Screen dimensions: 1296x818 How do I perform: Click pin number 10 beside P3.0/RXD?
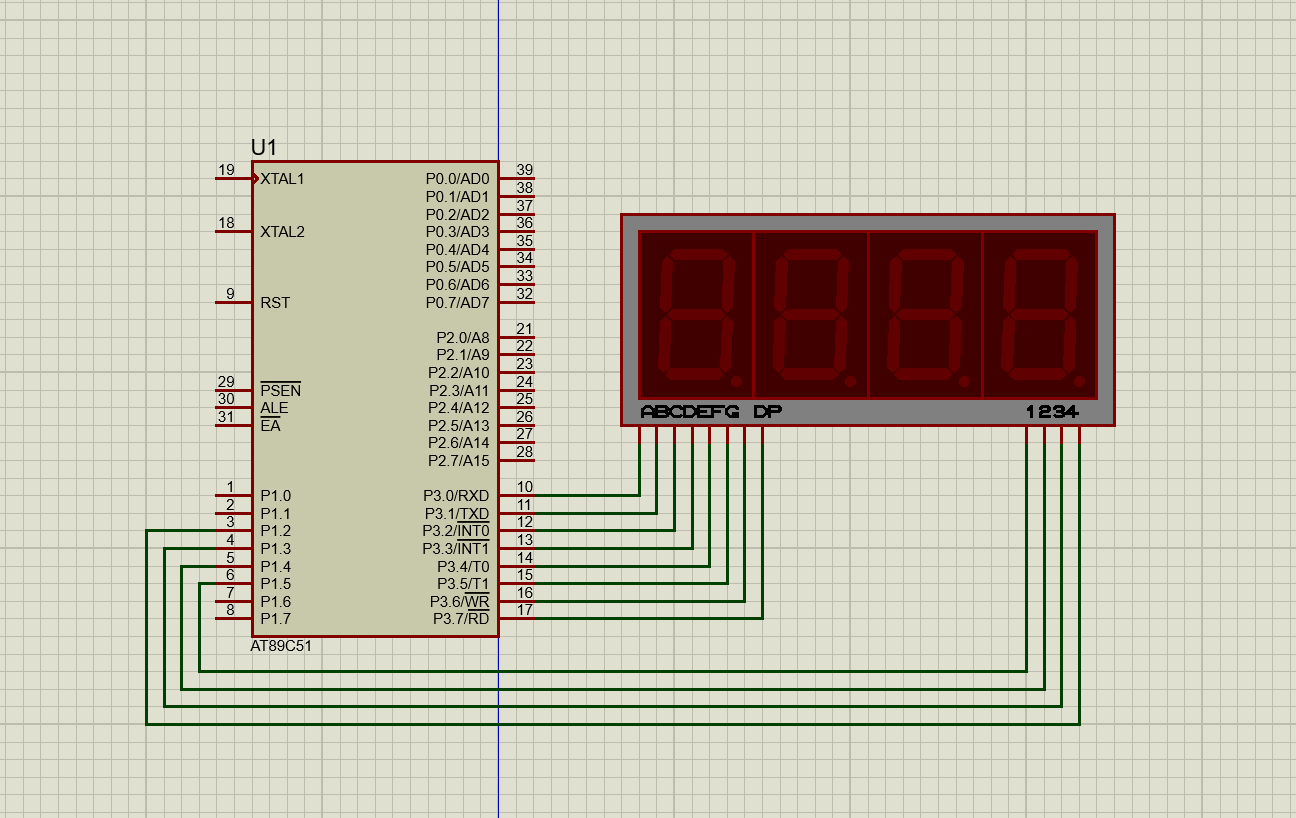pyautogui.click(x=524, y=487)
